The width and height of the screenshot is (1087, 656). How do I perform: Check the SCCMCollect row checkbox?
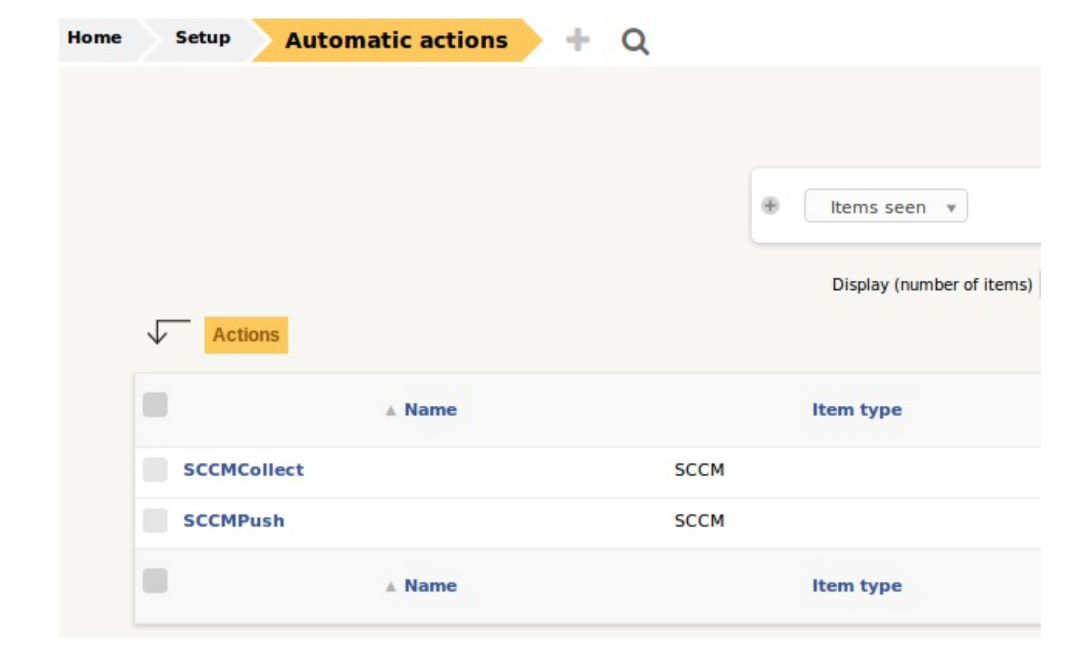pyautogui.click(x=155, y=470)
